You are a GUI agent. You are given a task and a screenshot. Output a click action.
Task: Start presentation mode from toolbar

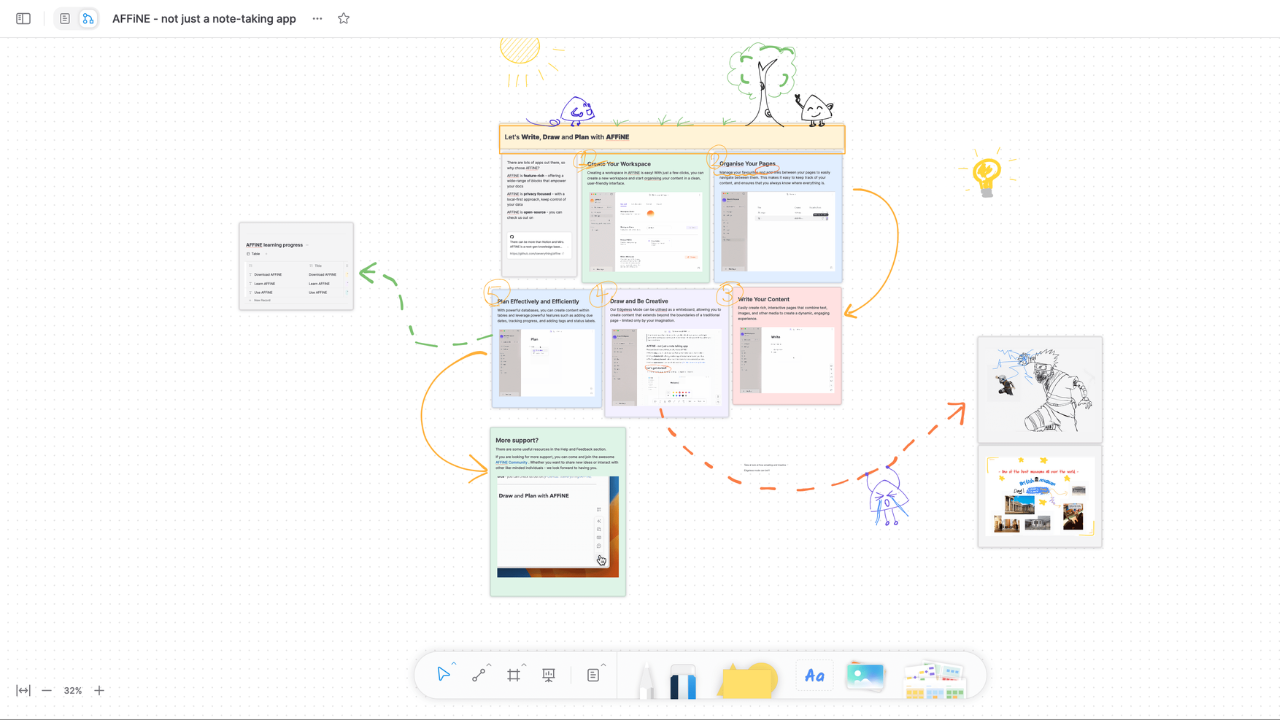coord(548,675)
